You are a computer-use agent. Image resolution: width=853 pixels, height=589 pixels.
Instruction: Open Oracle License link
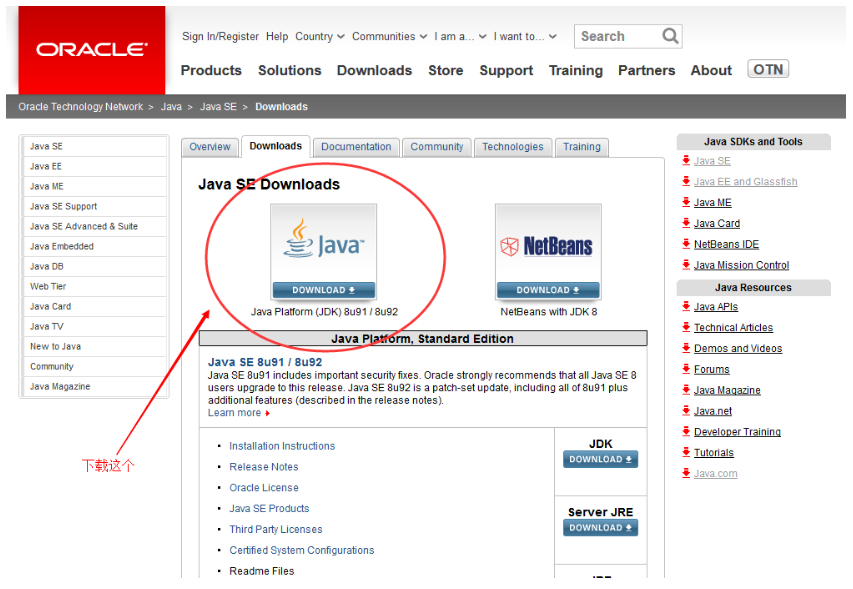pyautogui.click(x=264, y=487)
